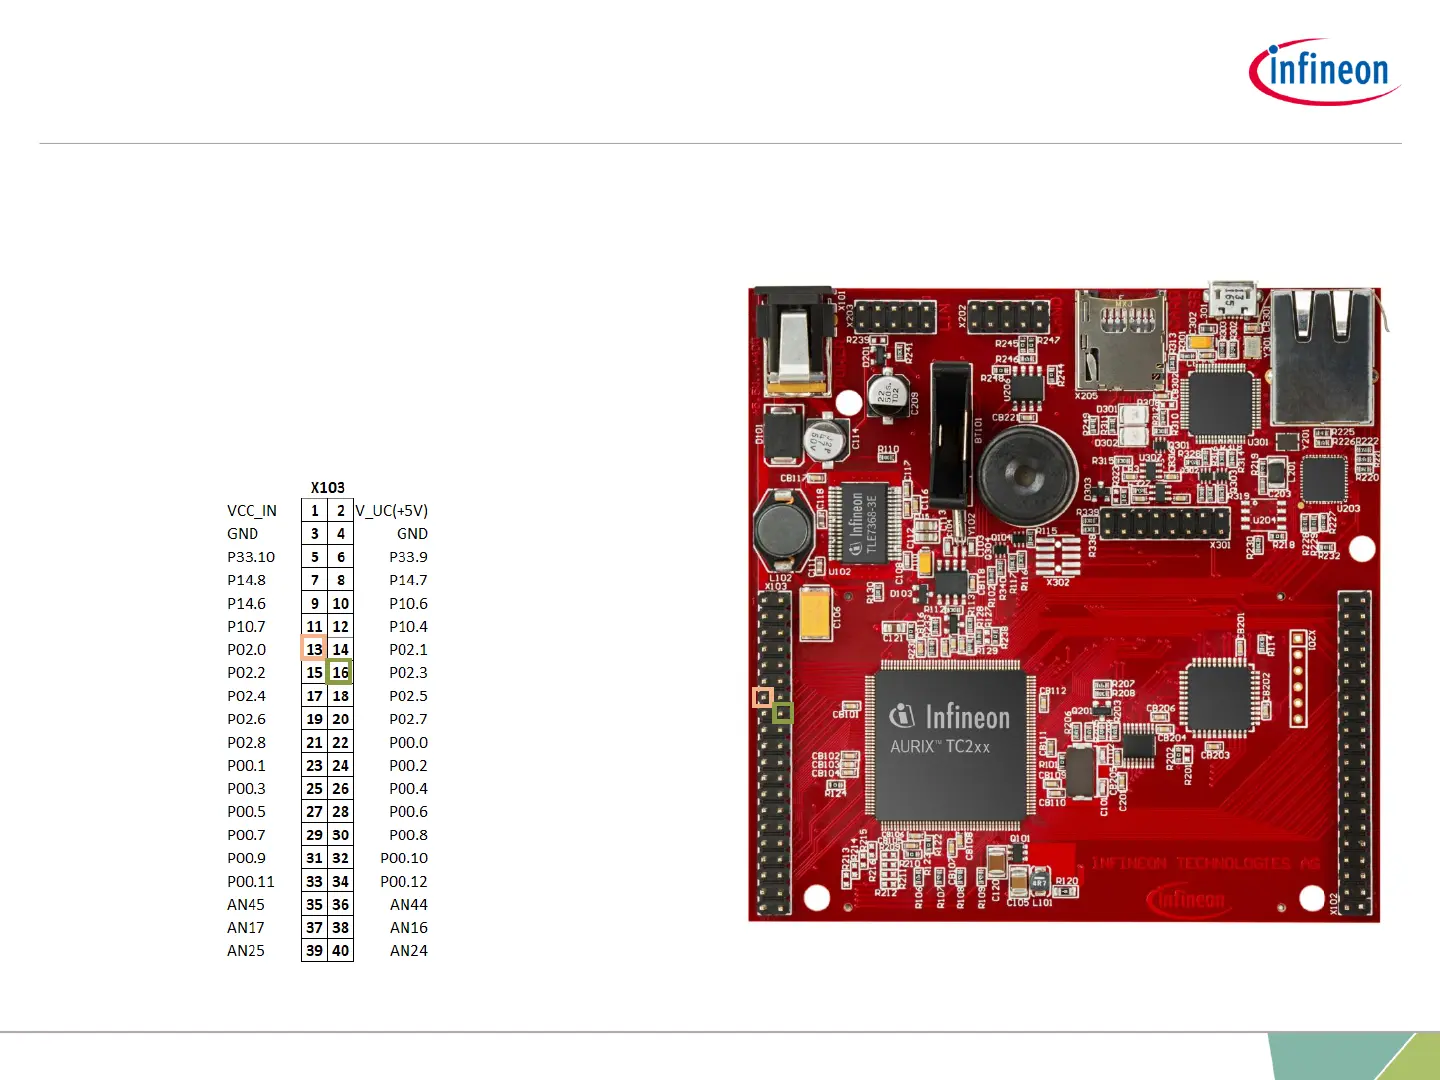Viewport: 1440px width, 1080px height.
Task: Click pin number 20 cell
Action: [340, 719]
